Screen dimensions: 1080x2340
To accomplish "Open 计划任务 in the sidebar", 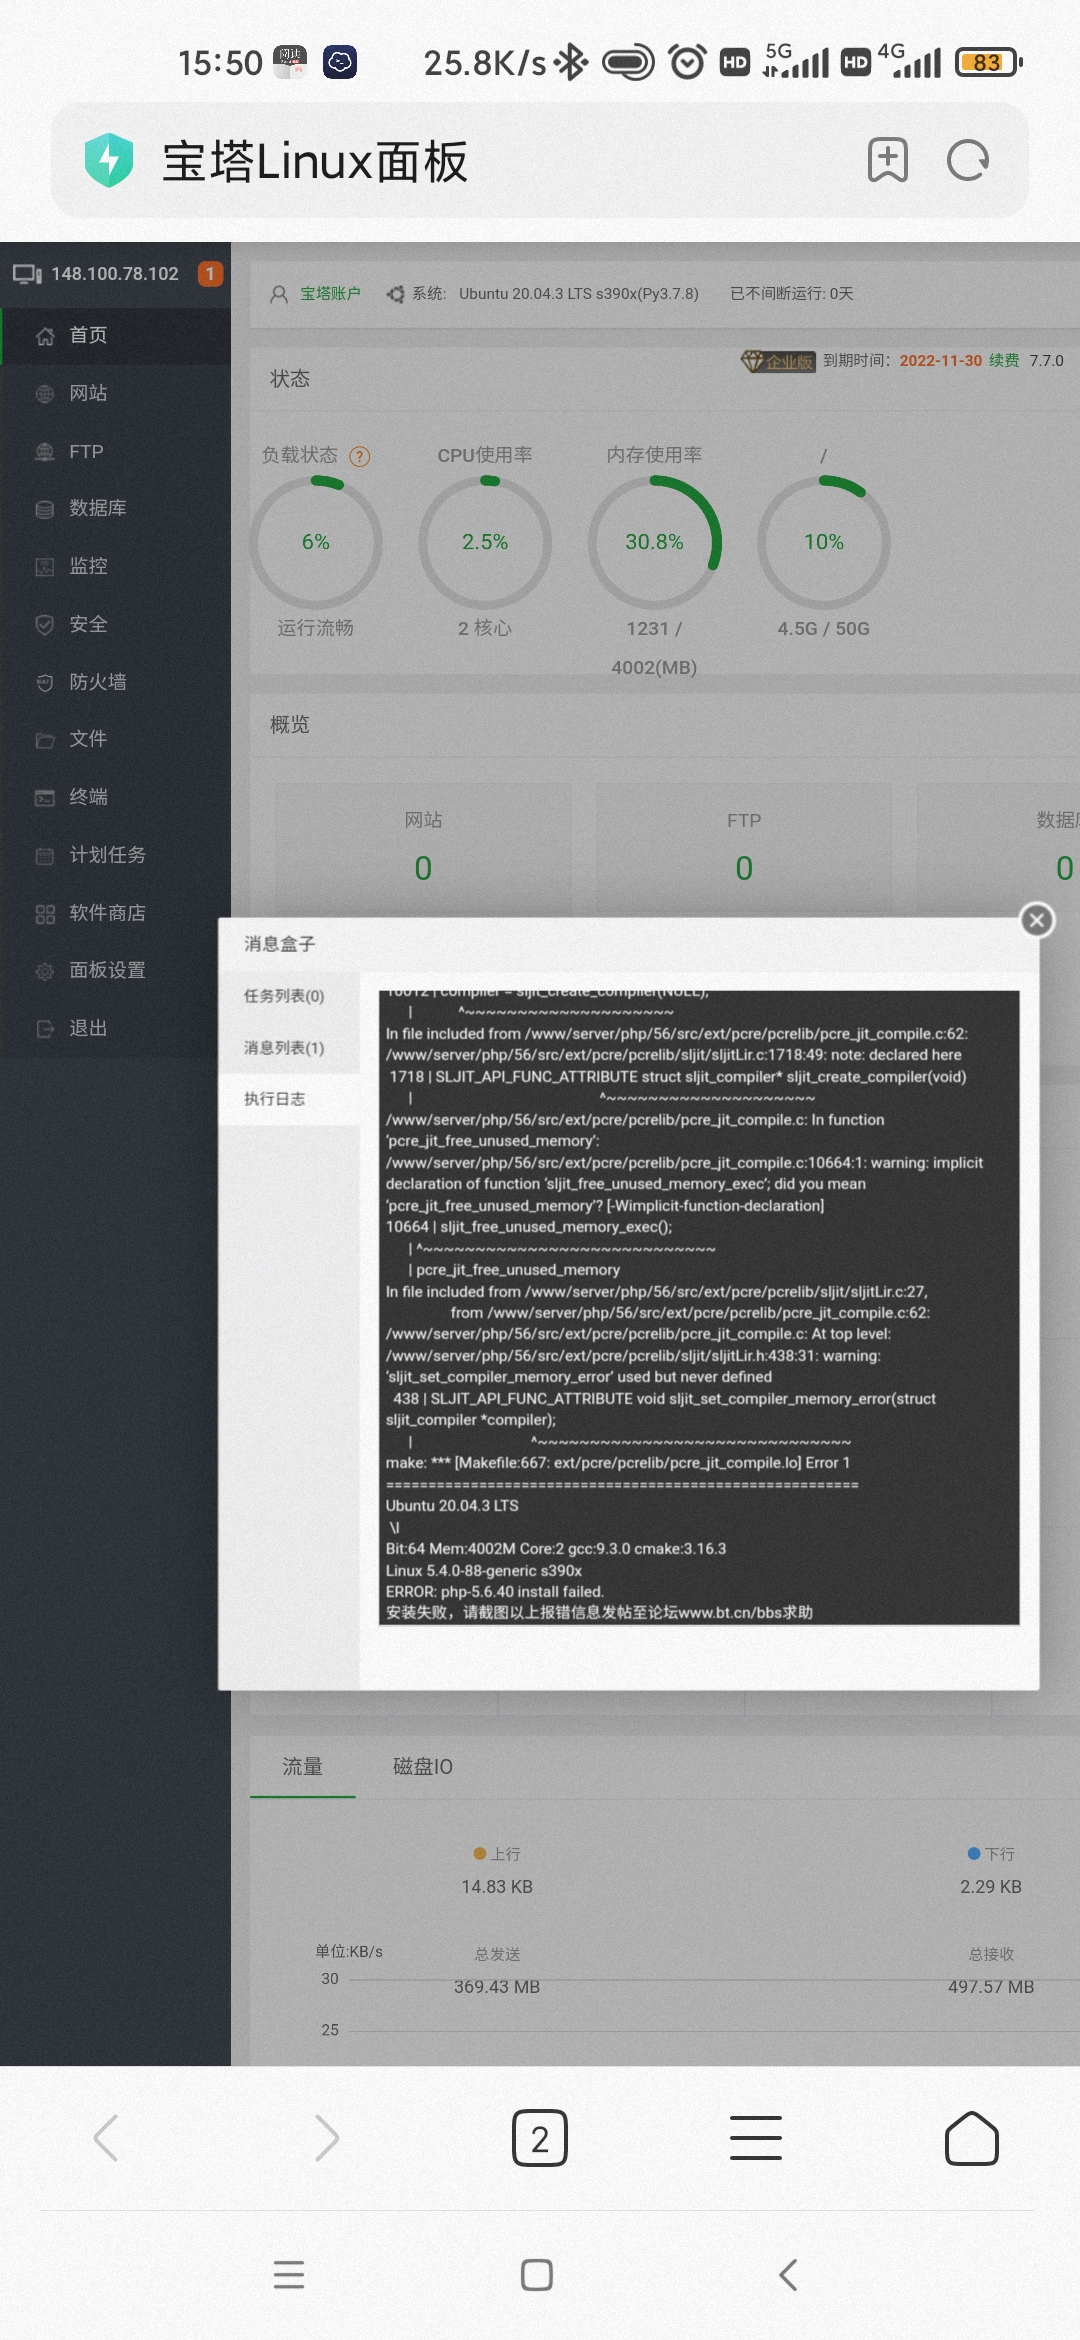I will tap(115, 855).
